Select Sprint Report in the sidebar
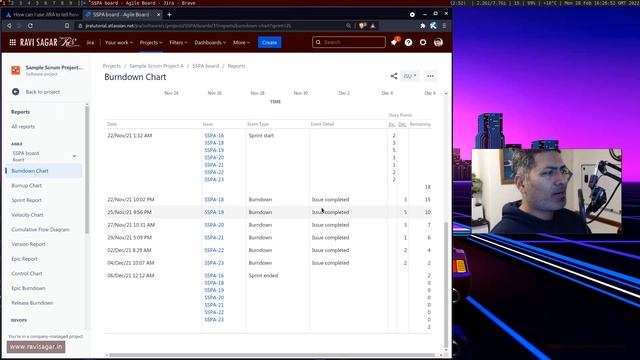 [27, 200]
